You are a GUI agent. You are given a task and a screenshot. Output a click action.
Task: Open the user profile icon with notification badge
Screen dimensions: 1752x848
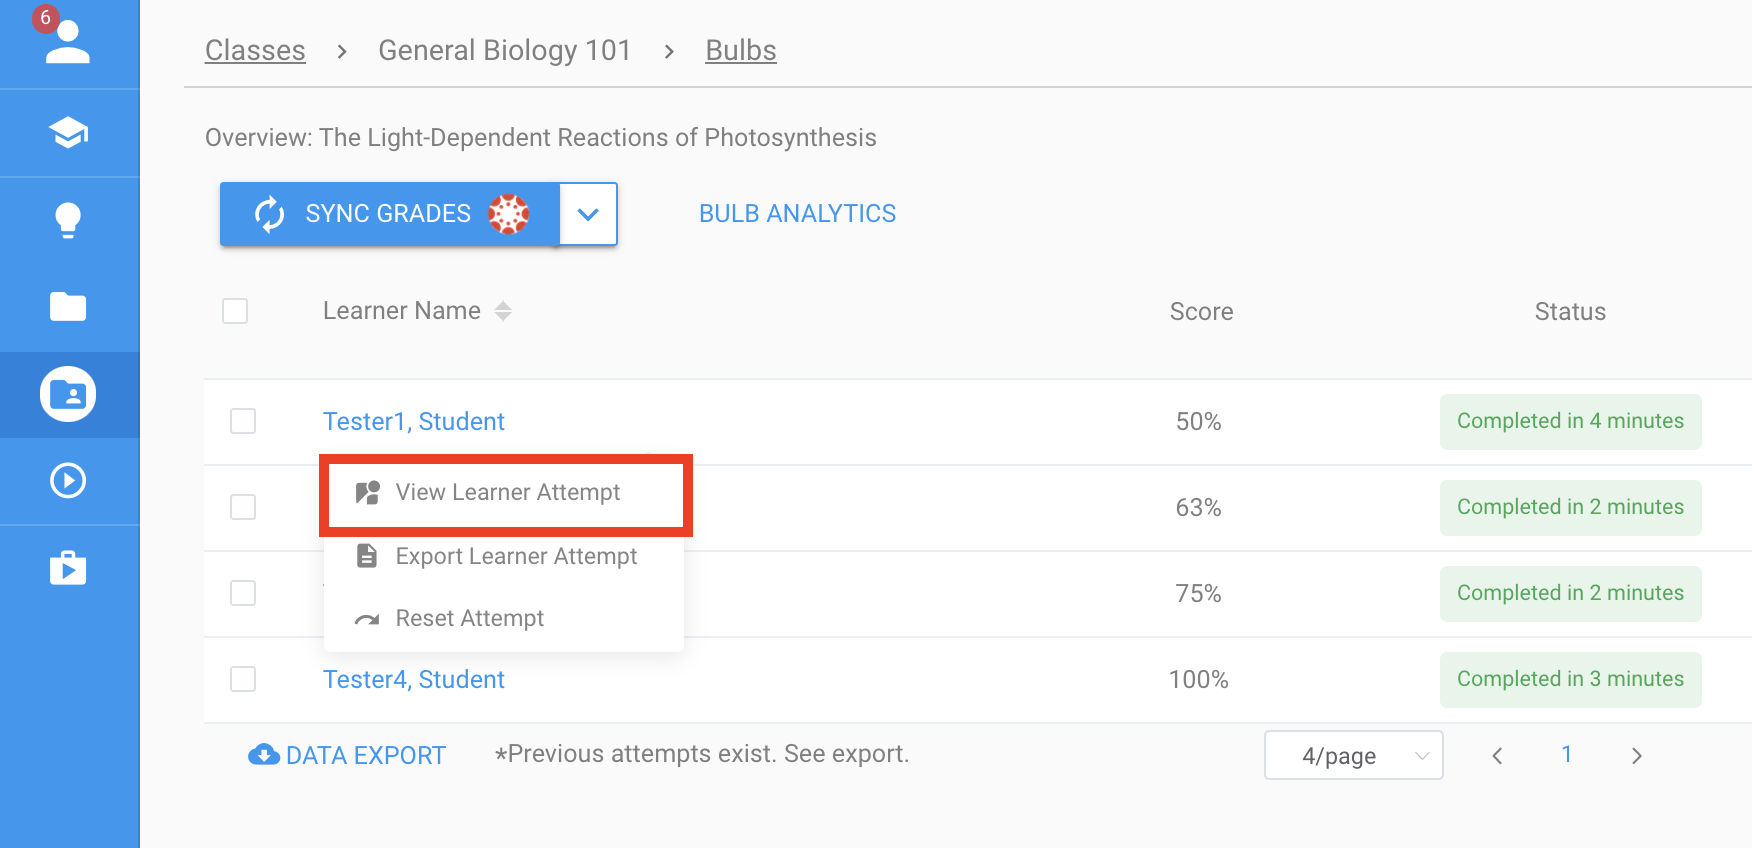(x=67, y=42)
